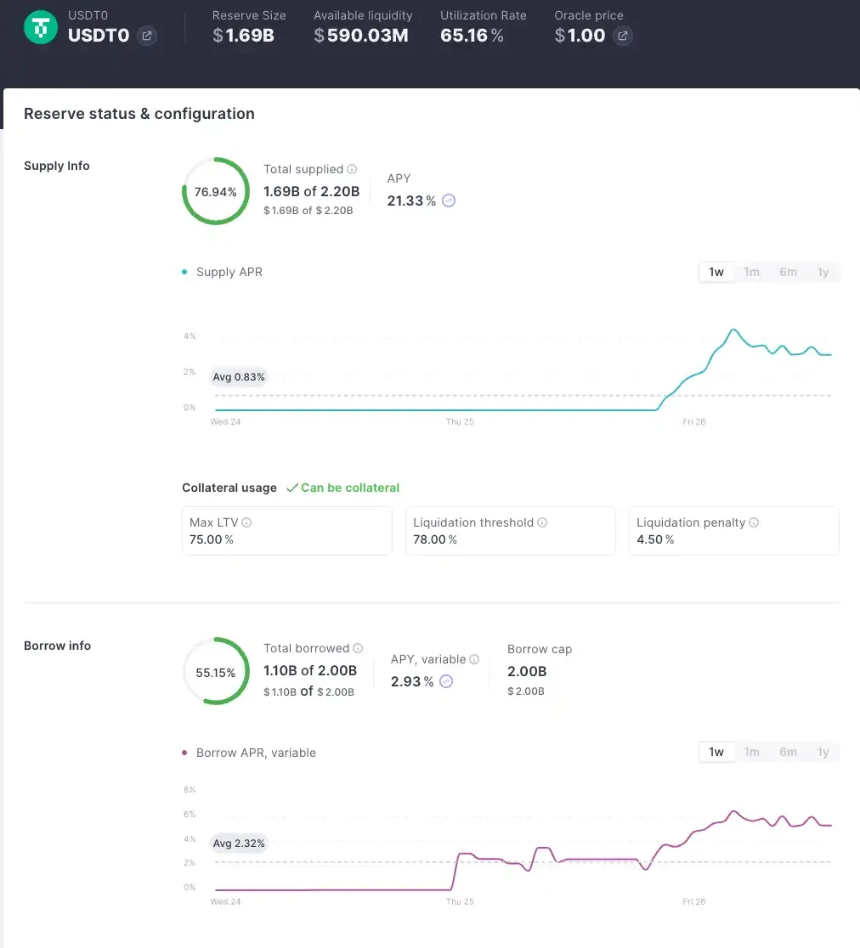Select 6m range on Supply APR chart

[788, 272]
